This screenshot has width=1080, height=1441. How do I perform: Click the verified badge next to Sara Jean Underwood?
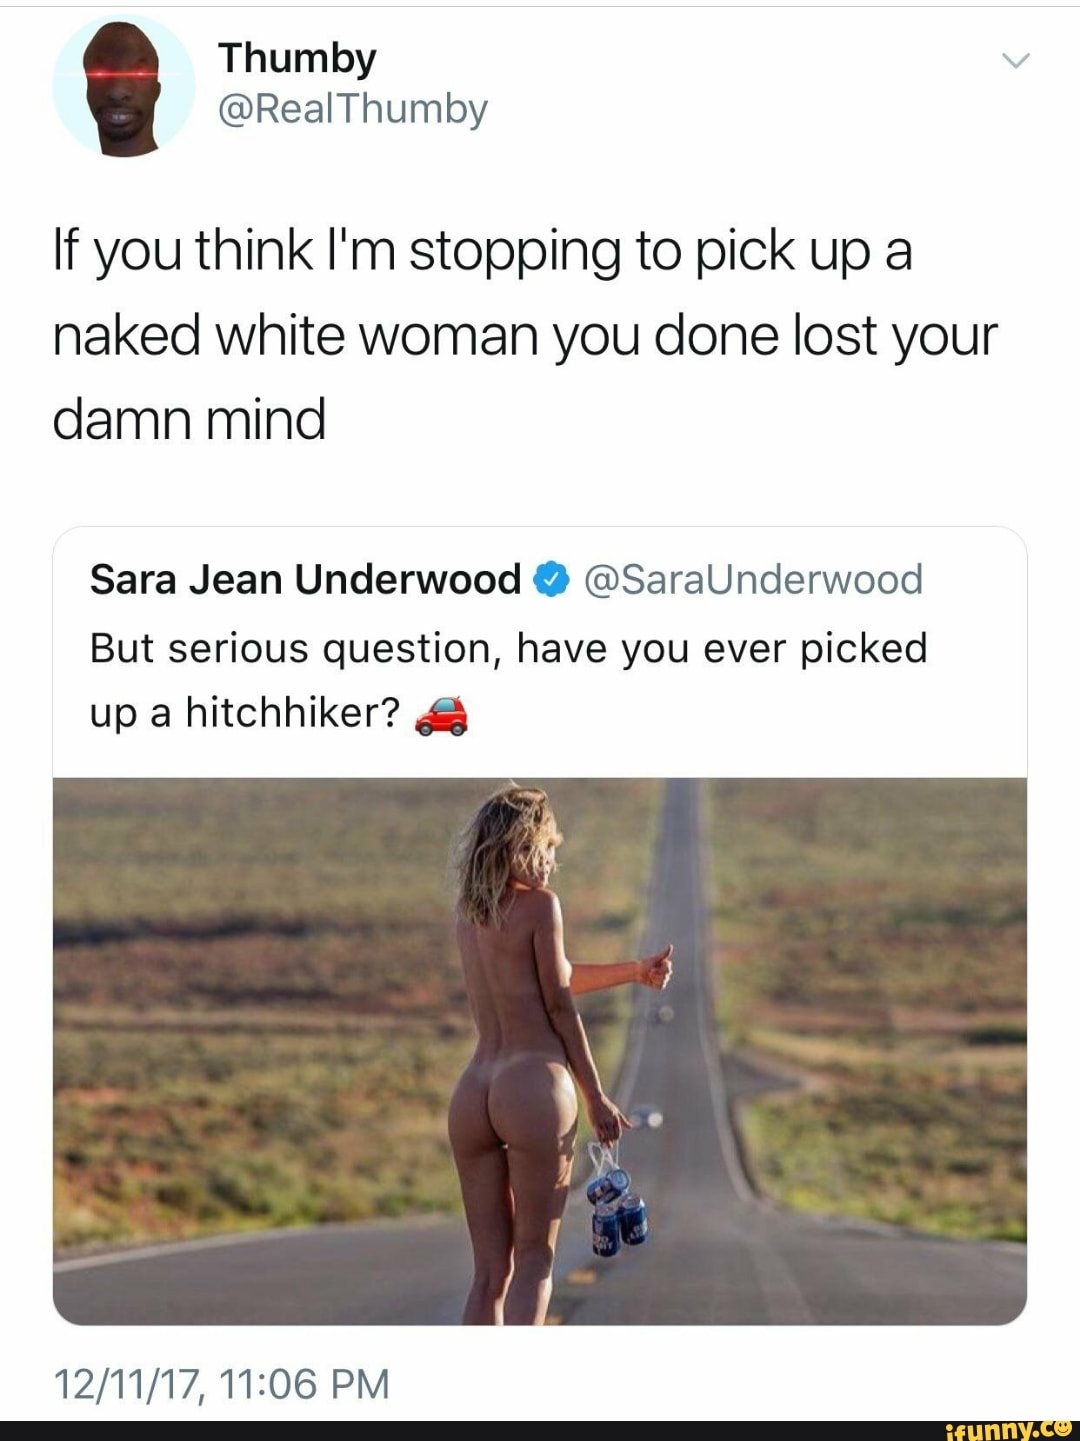point(551,580)
